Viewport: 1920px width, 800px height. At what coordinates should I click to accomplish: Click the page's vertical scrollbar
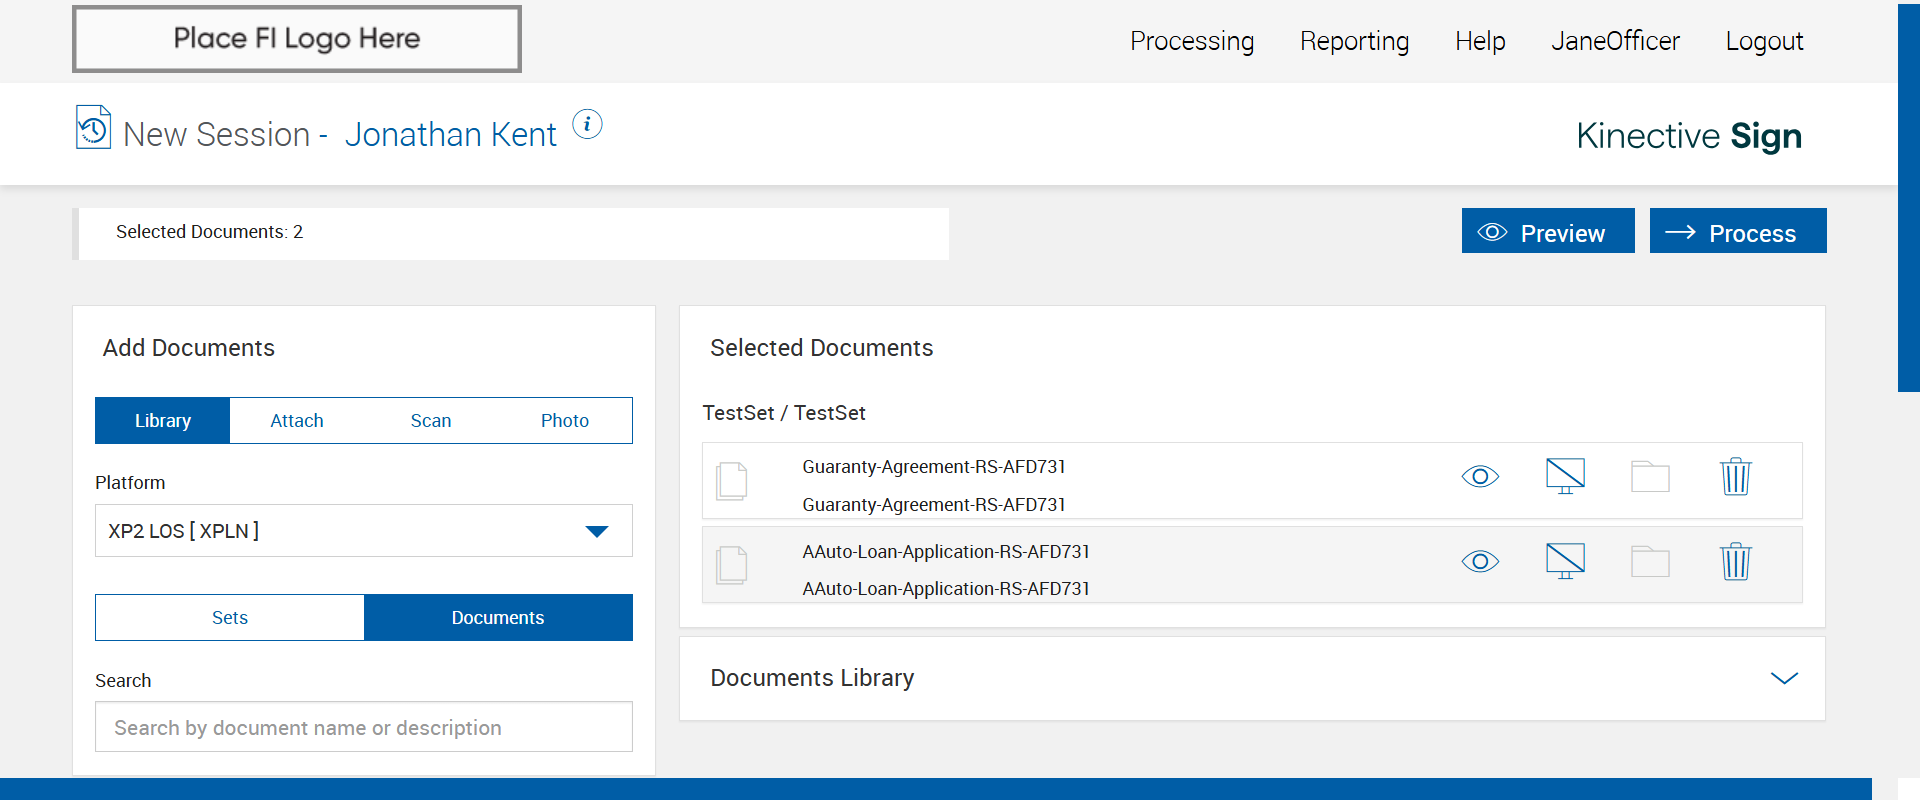coord(1908,200)
